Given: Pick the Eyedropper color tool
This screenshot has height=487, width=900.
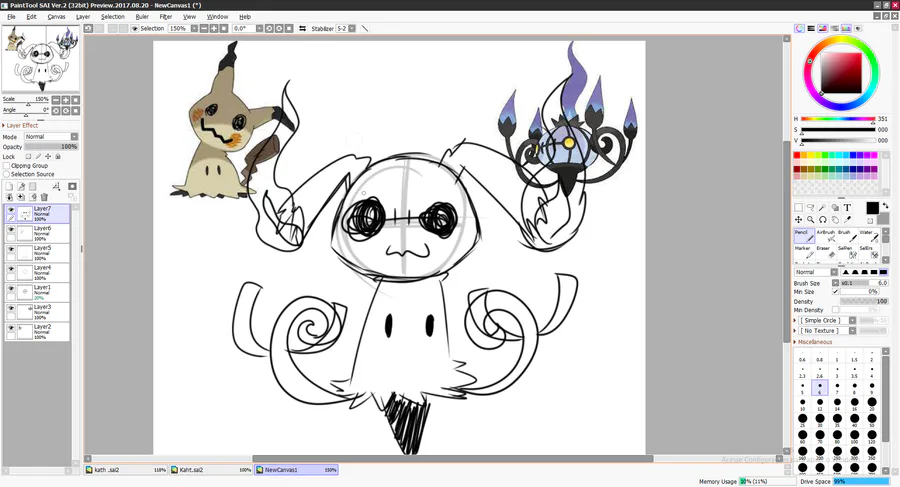Looking at the screenshot, I should pyautogui.click(x=847, y=219).
